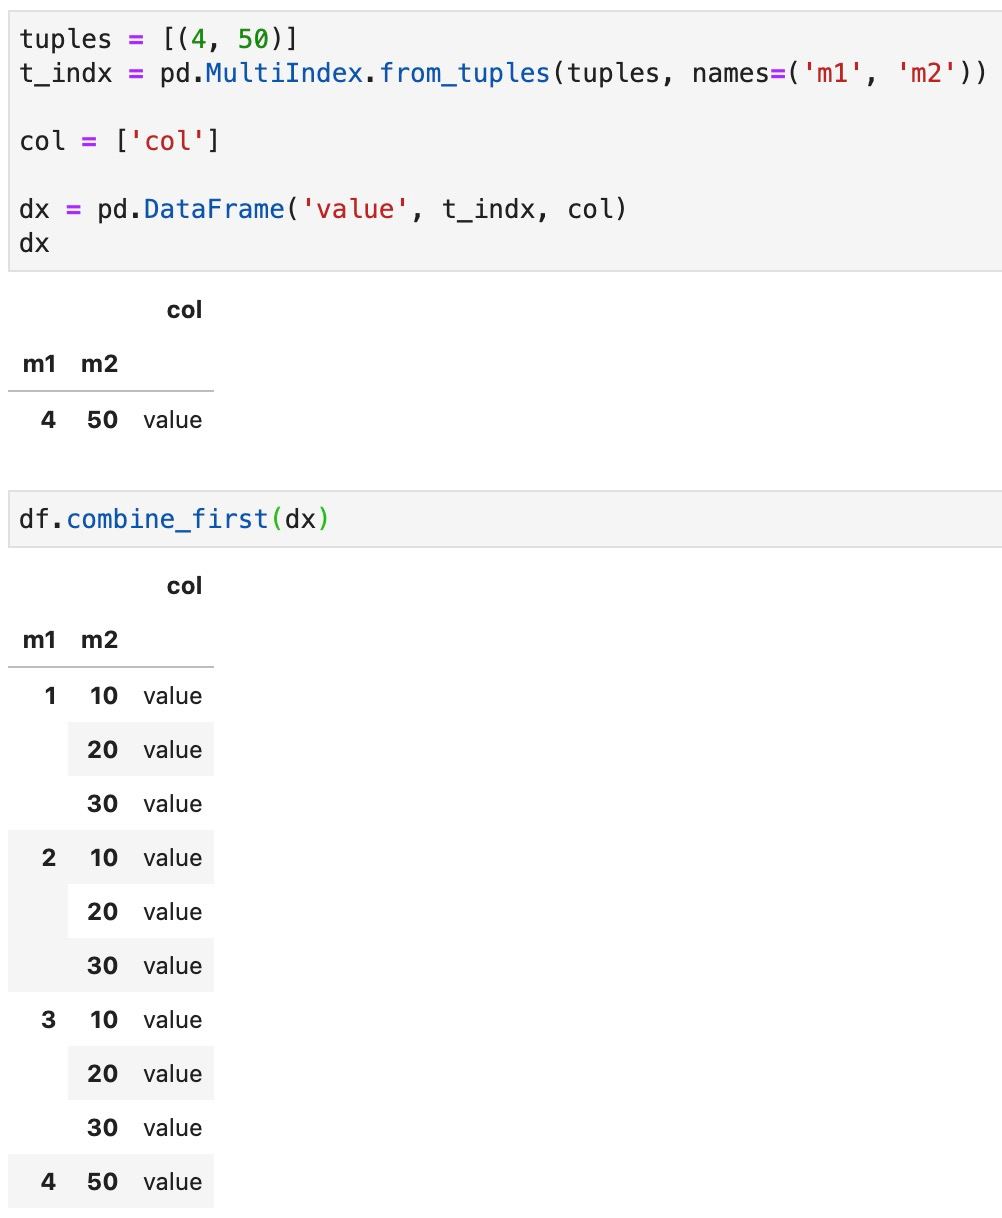
Task: Click m2 value 20 under m1 group 2
Action: (x=102, y=912)
